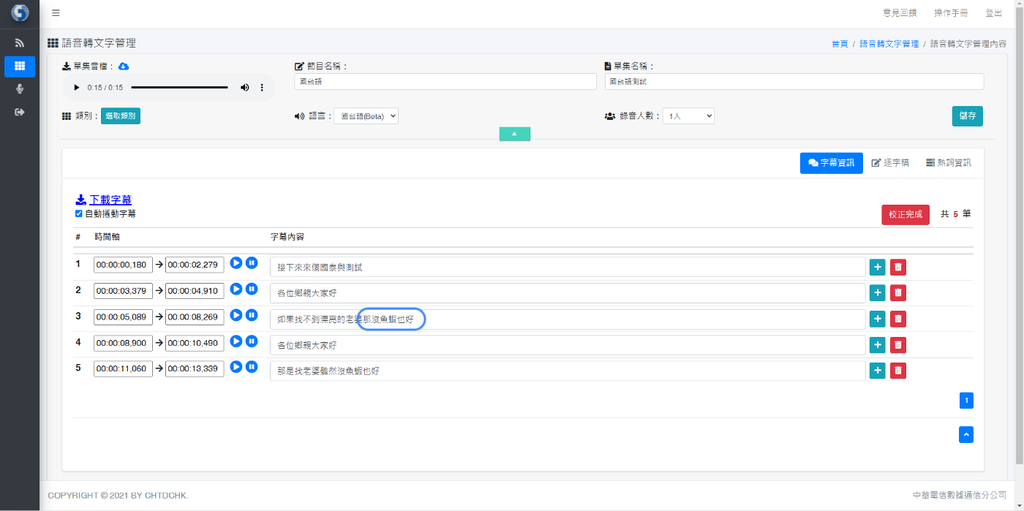Image resolution: width=1024 pixels, height=511 pixels.
Task: Edit row 5 subtitle text field
Action: (568, 371)
